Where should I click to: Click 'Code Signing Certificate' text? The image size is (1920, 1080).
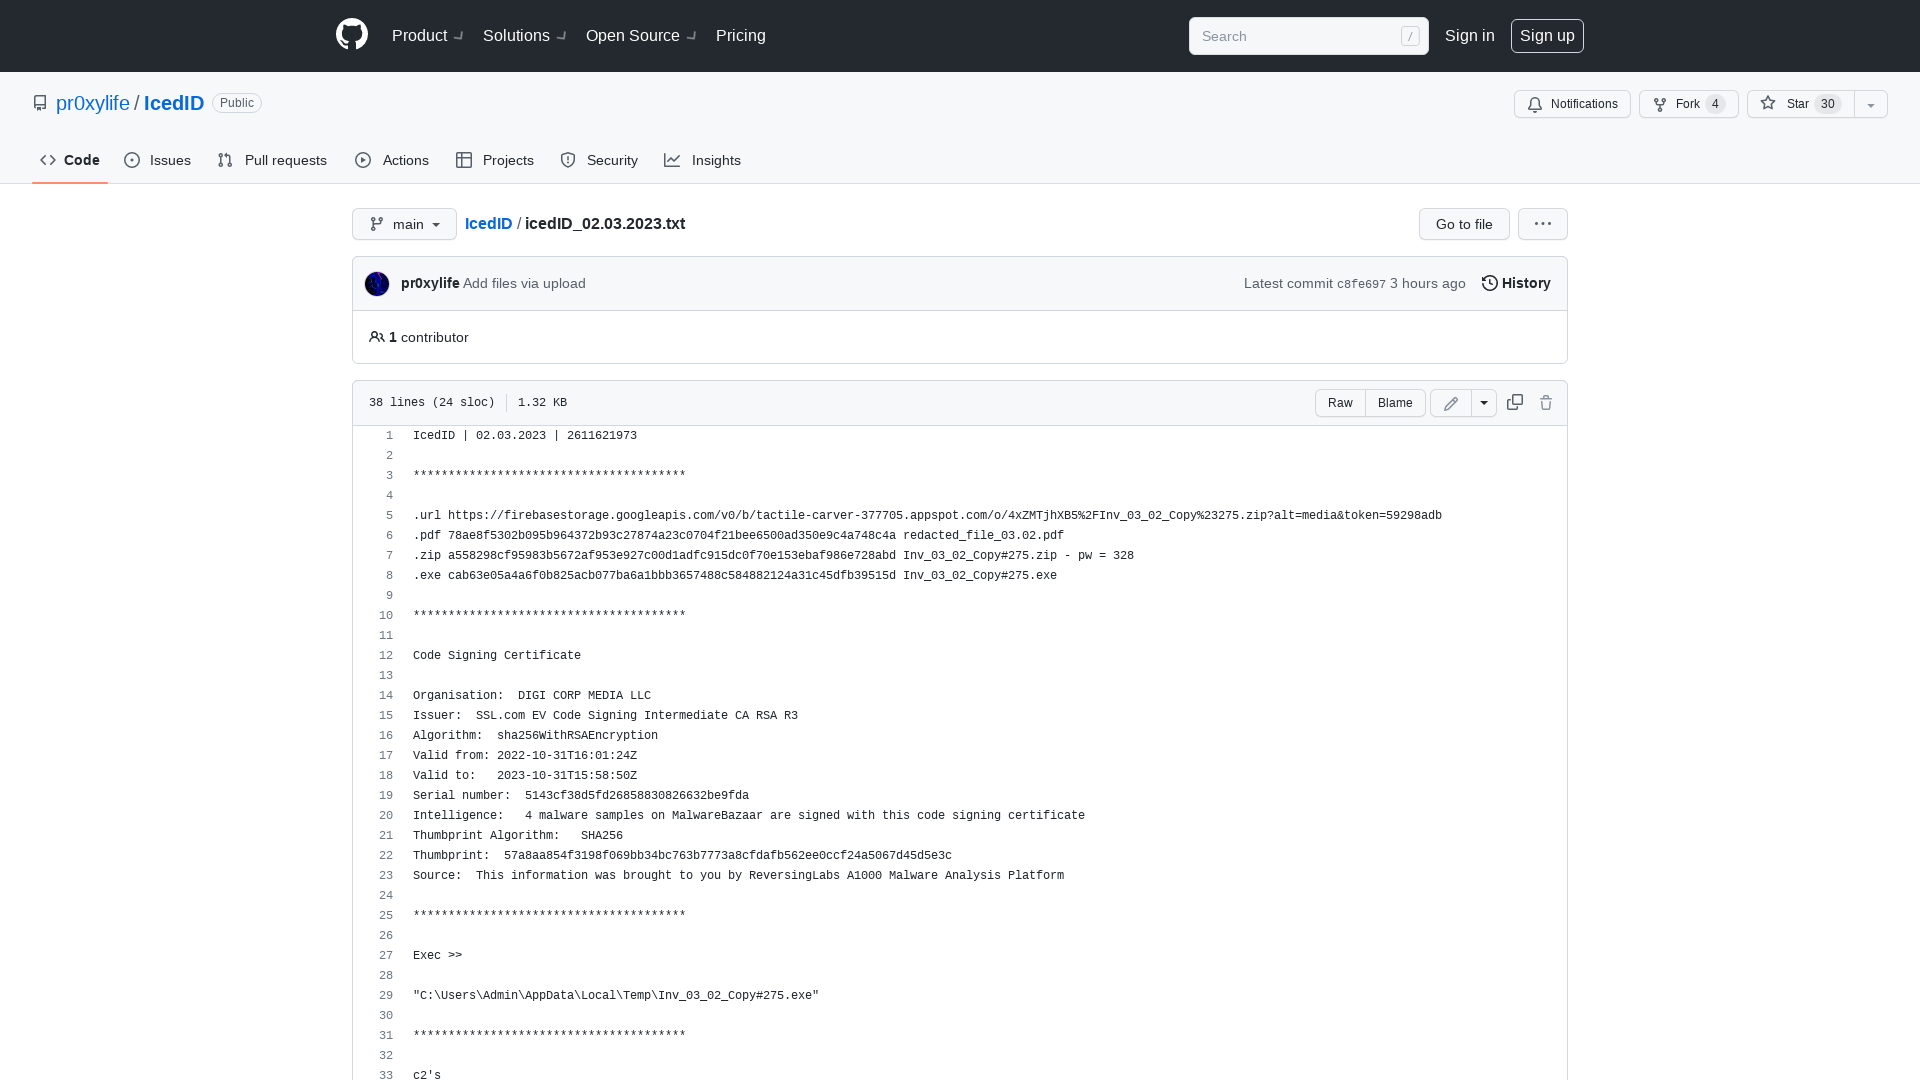[x=497, y=656]
